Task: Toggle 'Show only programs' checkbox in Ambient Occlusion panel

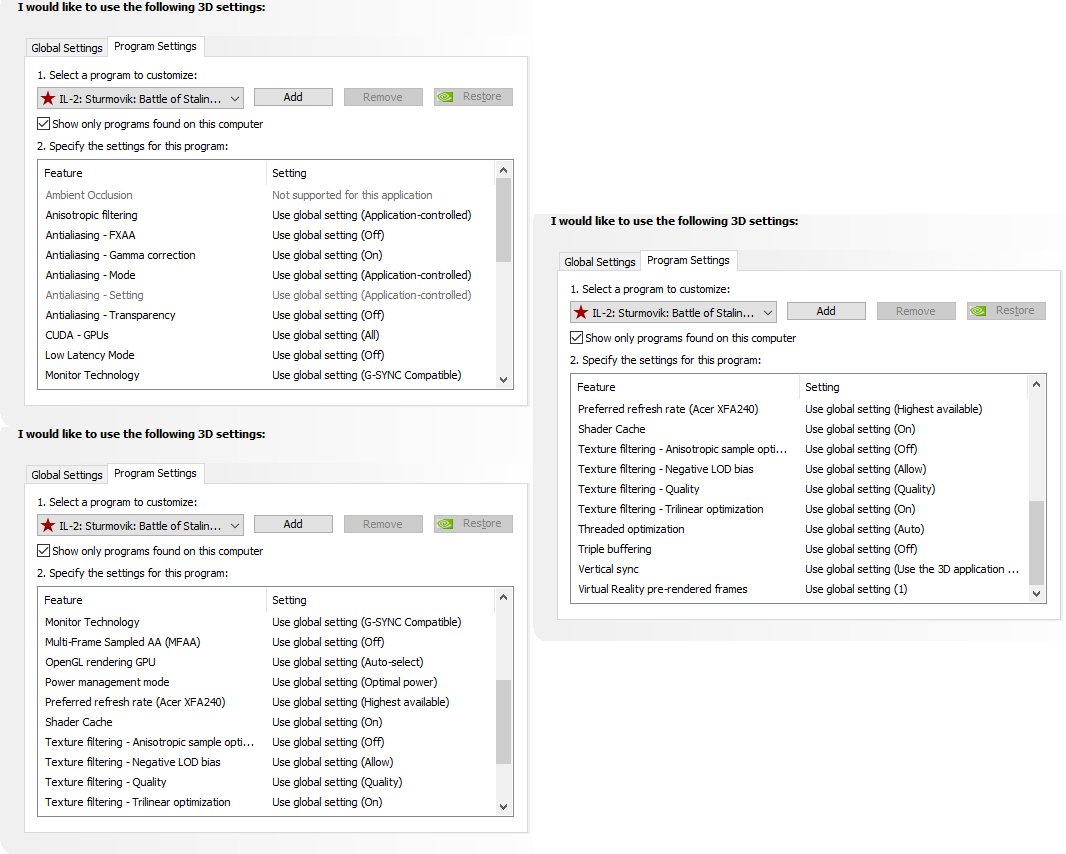Action: coord(44,124)
